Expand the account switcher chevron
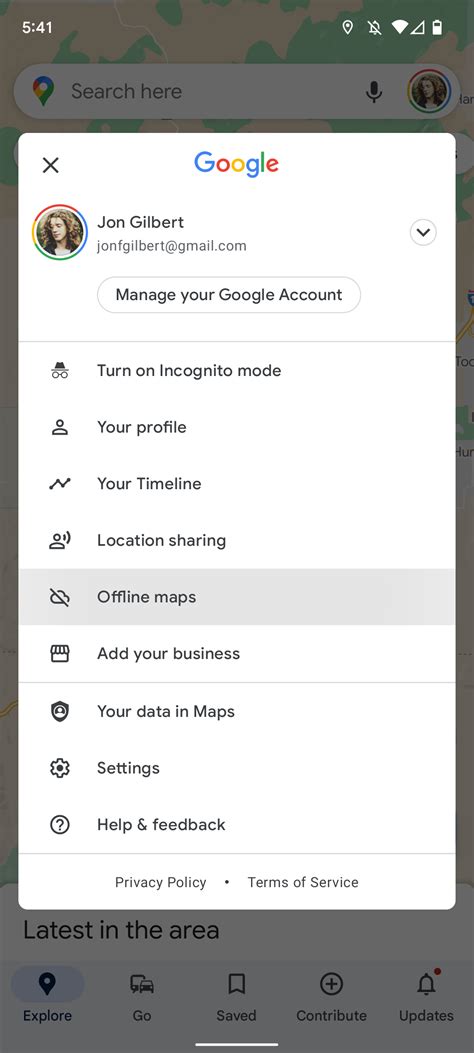Viewport: 474px width, 1053px height. click(x=423, y=233)
